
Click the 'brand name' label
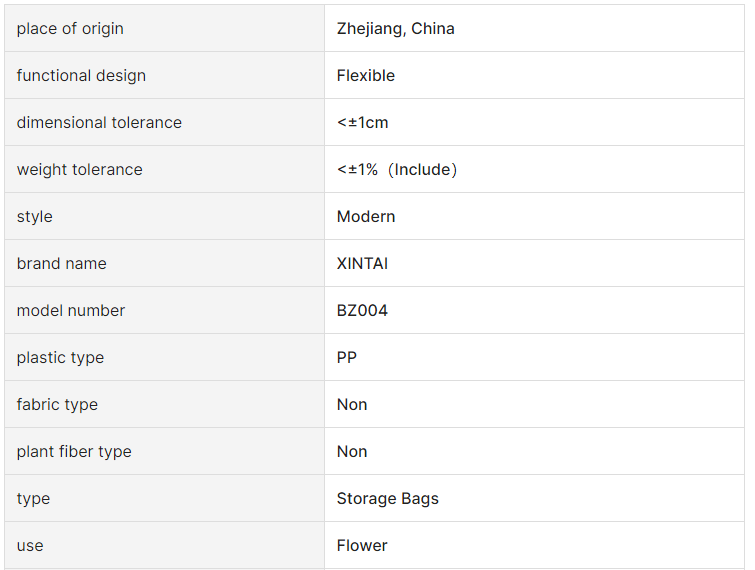pyautogui.click(x=62, y=264)
